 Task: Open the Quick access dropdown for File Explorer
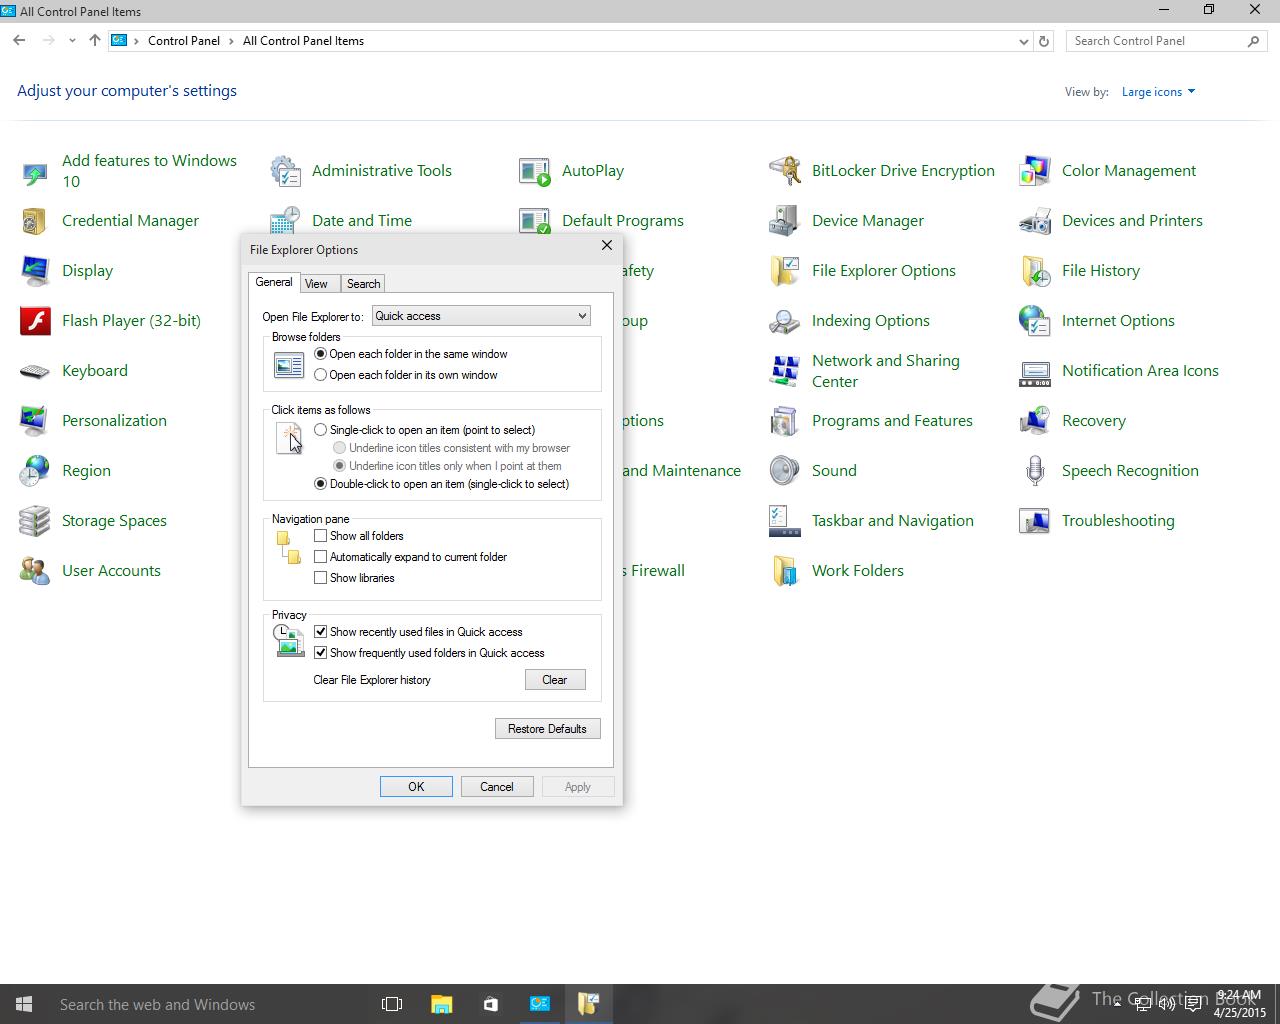(481, 316)
